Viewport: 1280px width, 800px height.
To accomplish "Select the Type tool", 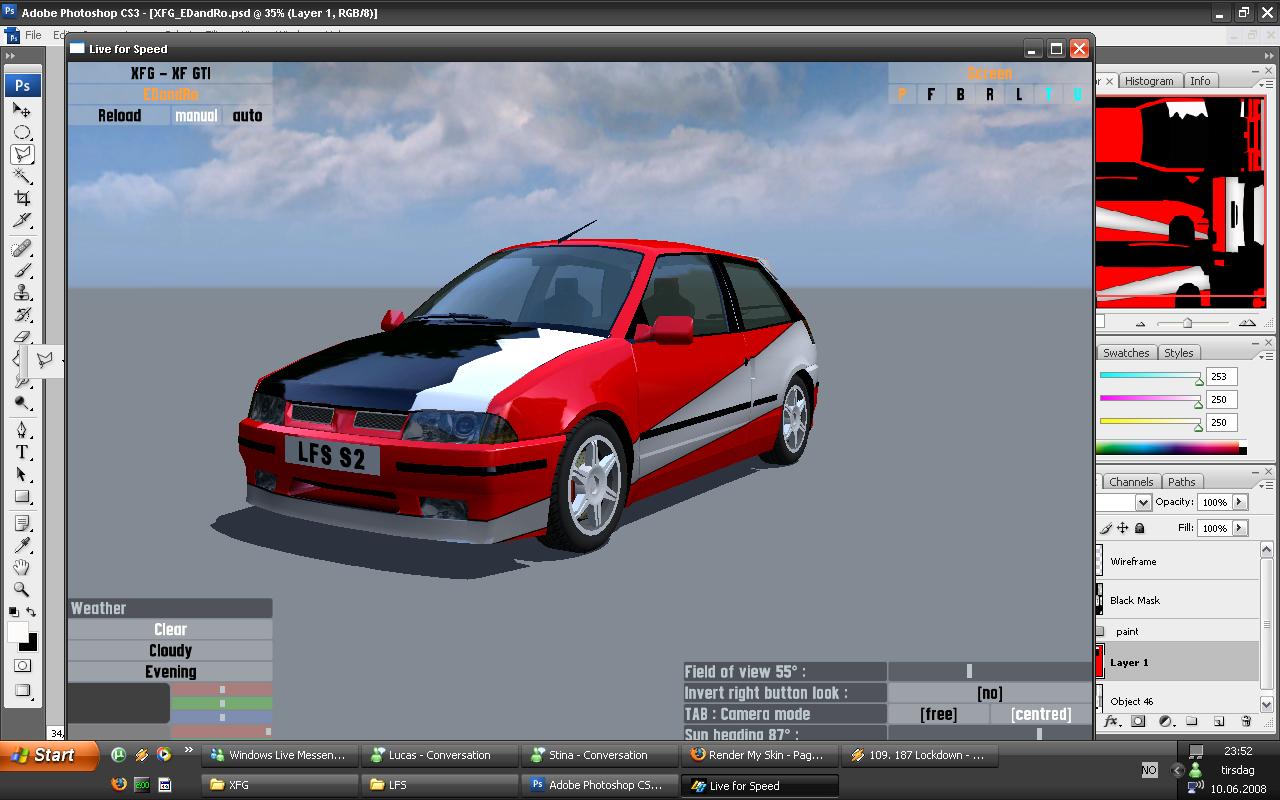I will coord(22,452).
